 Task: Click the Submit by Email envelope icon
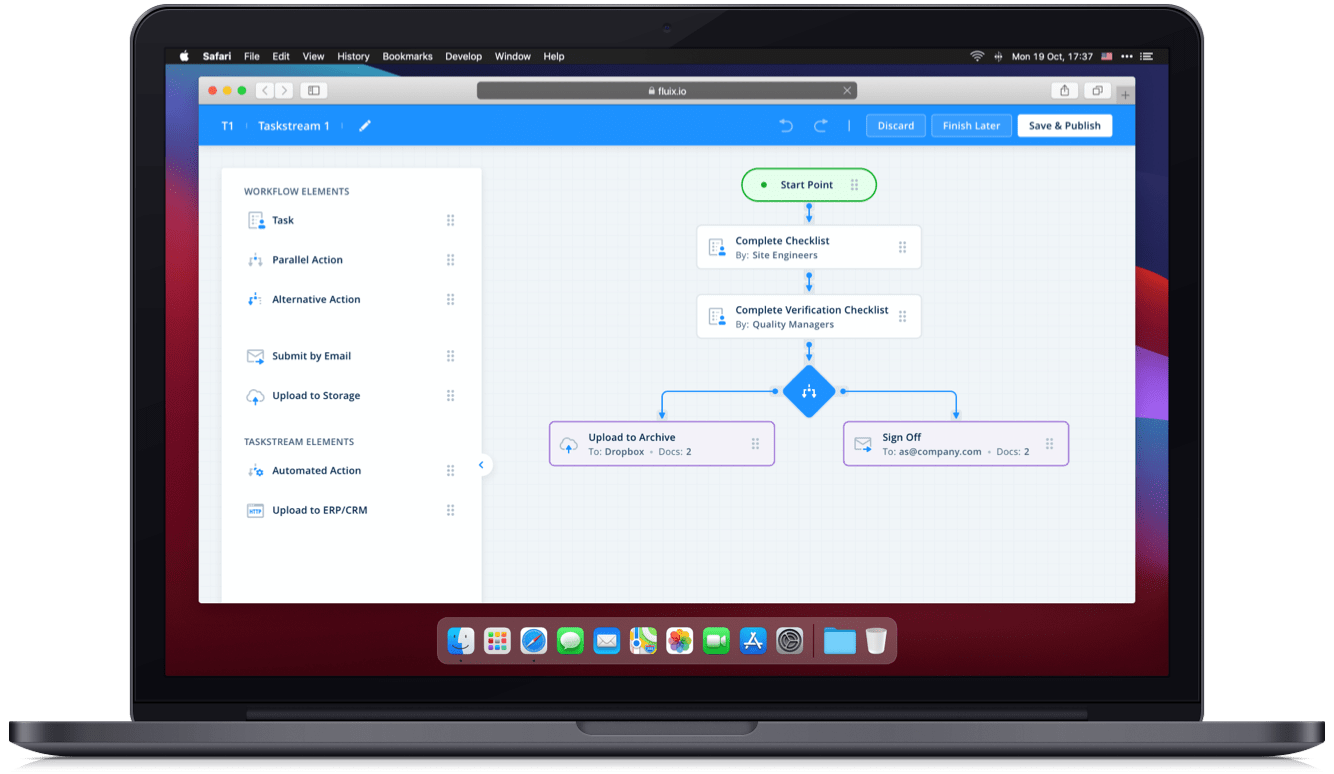(256, 355)
